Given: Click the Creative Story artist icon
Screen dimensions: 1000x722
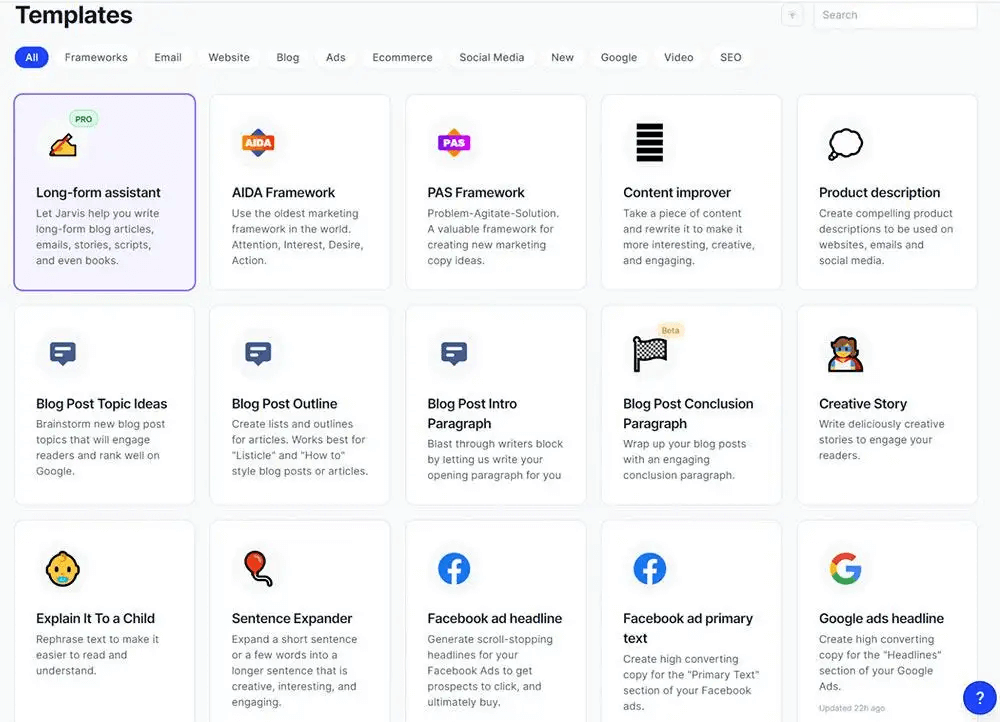Looking at the screenshot, I should 845,353.
